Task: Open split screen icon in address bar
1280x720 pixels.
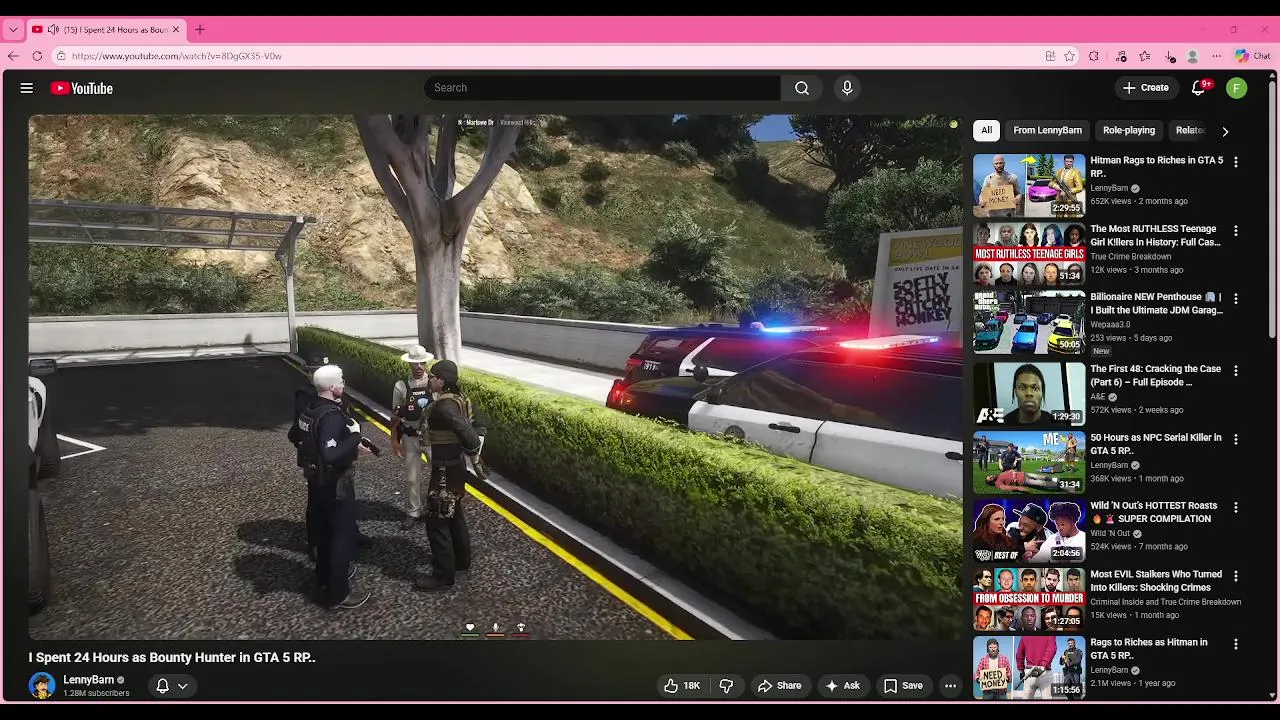Action: (1050, 56)
